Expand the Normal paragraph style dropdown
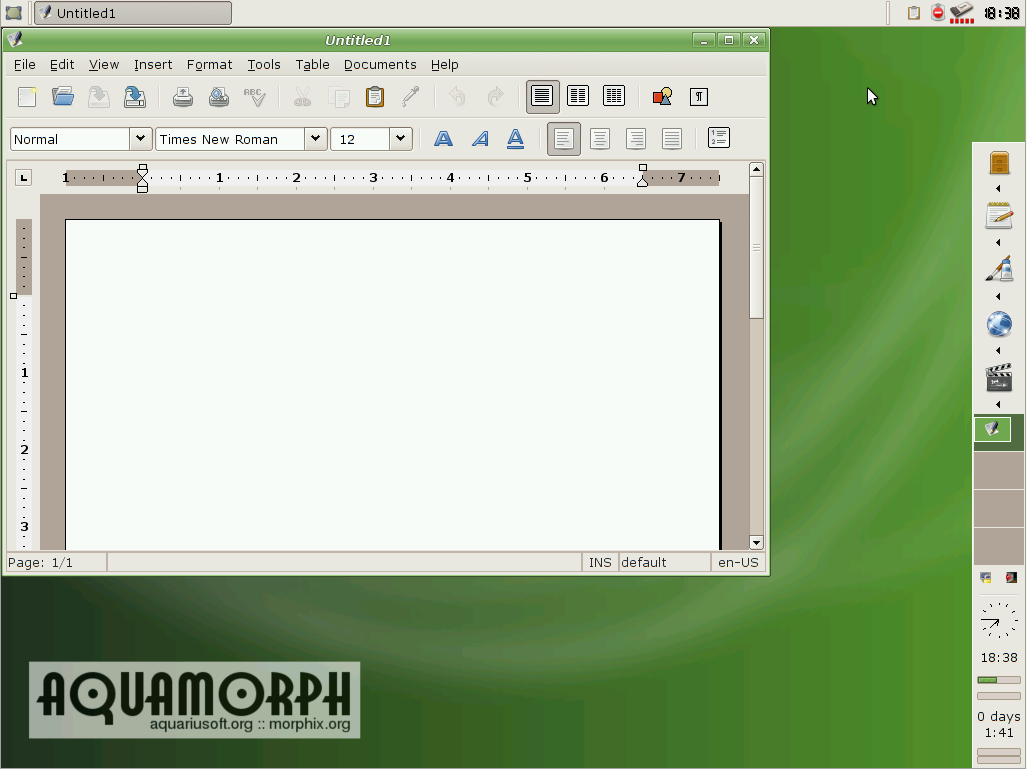This screenshot has height=769, width=1027. point(140,139)
